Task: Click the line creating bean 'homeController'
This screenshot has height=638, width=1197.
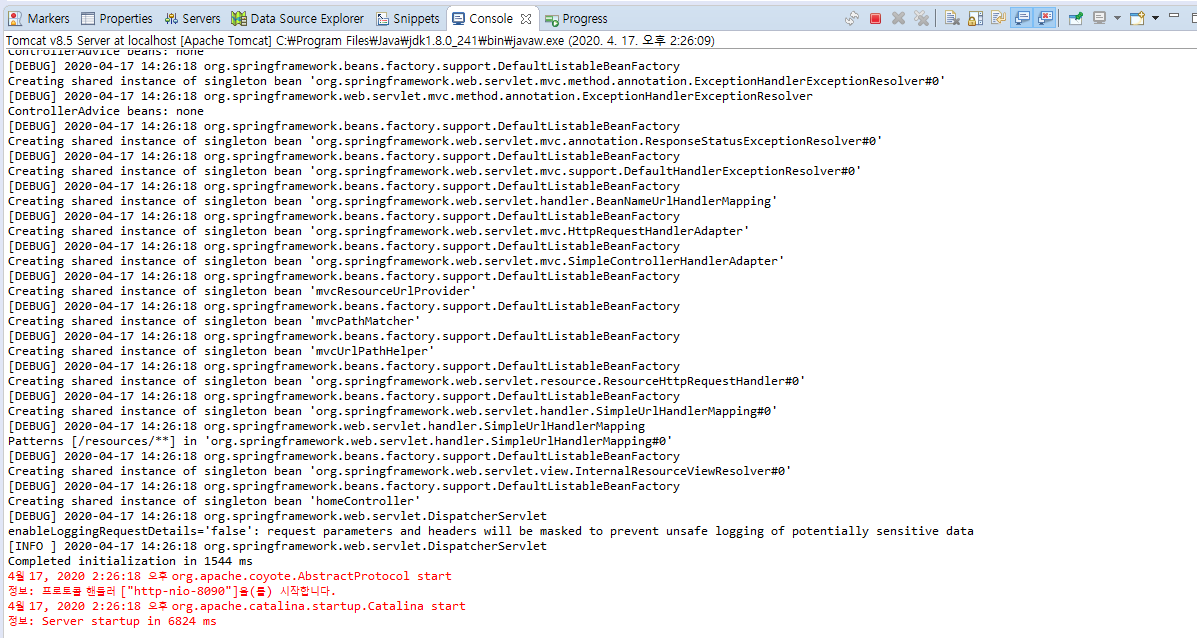Action: [x=214, y=501]
